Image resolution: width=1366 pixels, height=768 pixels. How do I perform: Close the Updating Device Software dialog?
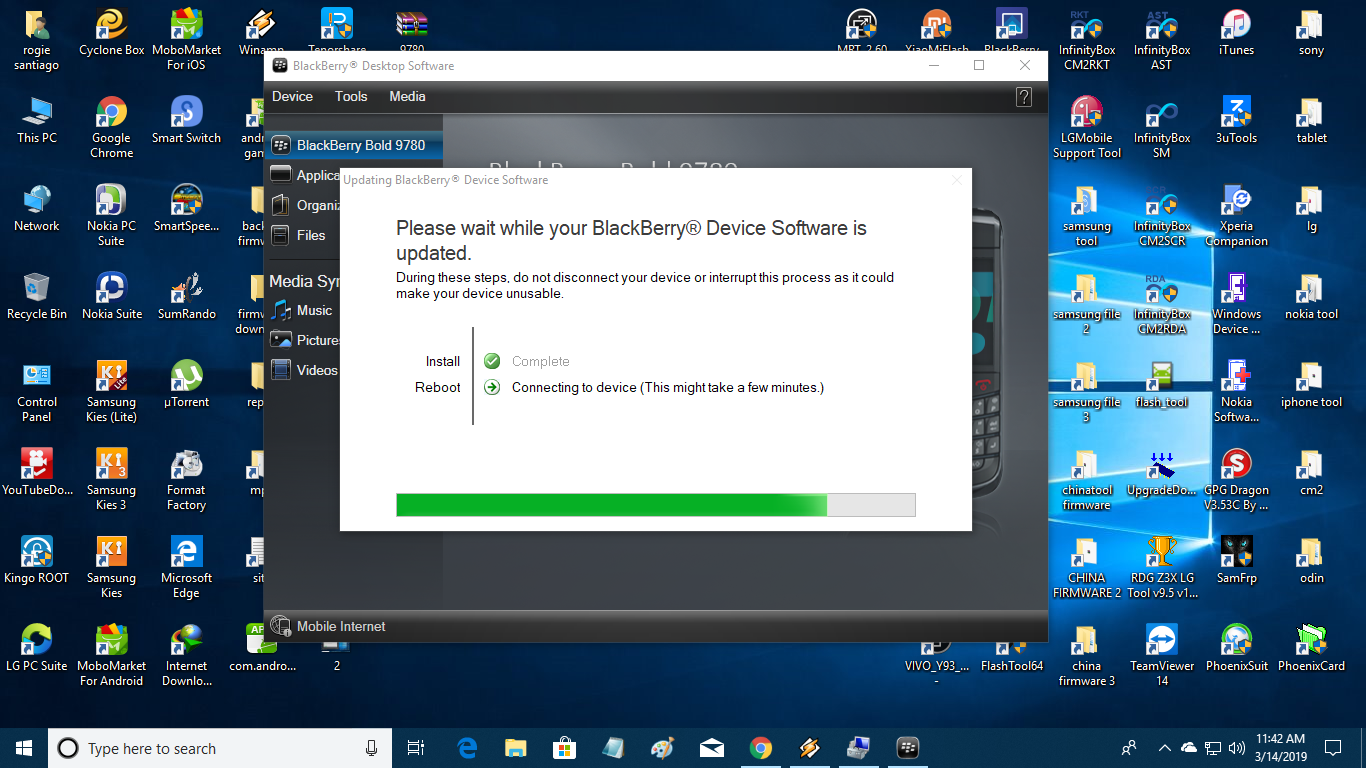(957, 180)
